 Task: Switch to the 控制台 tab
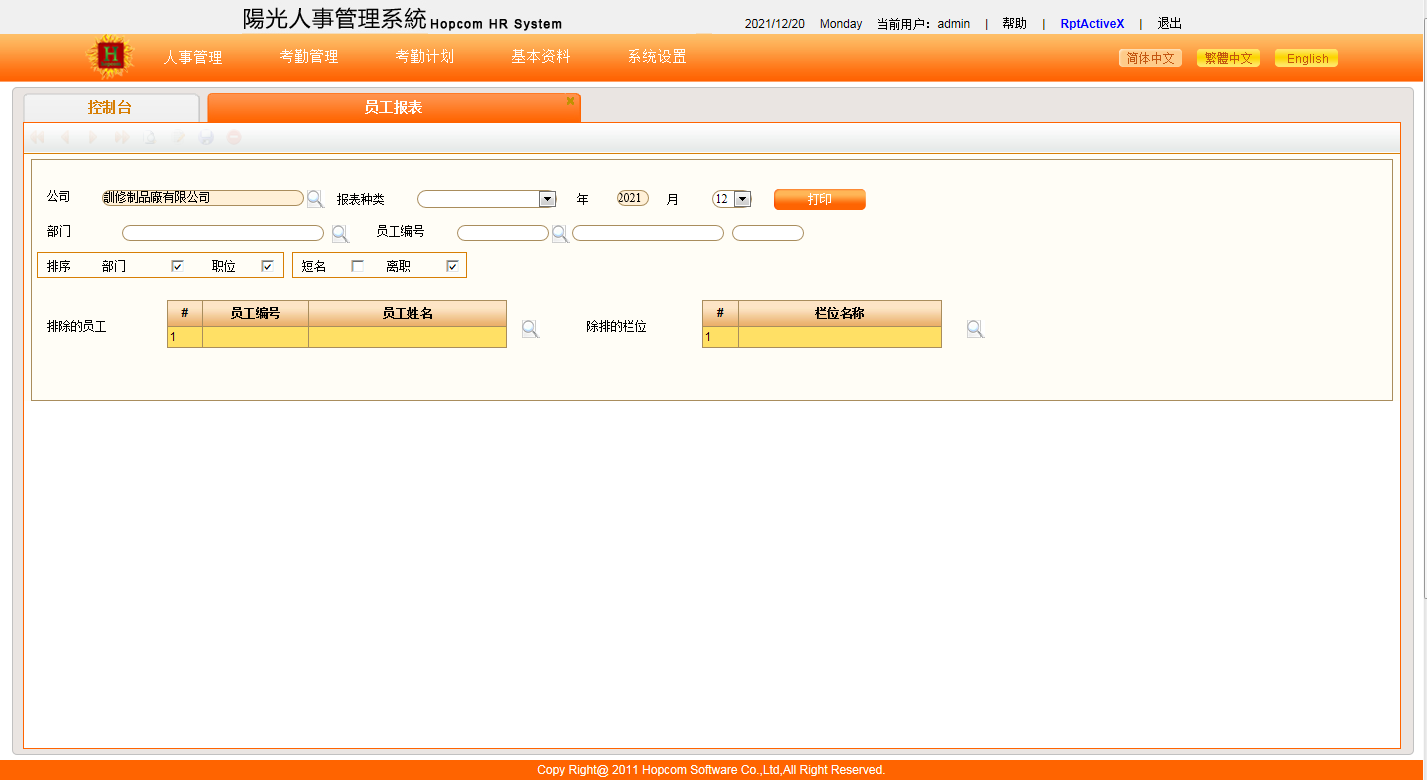point(110,108)
